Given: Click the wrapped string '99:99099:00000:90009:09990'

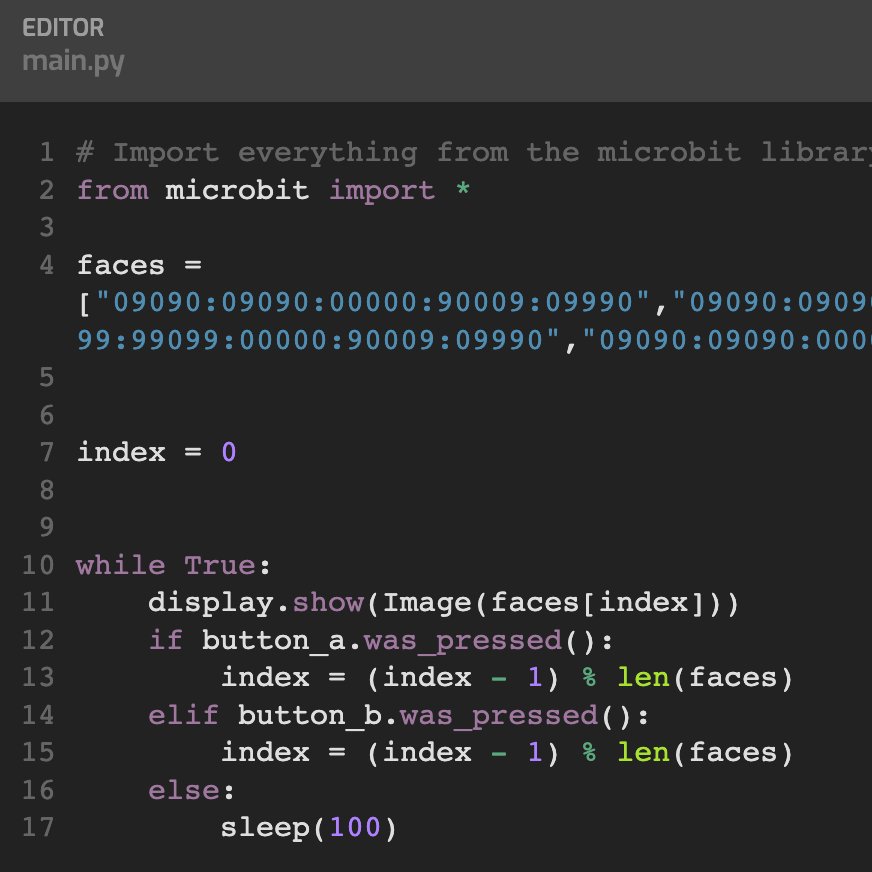Looking at the screenshot, I should tap(318, 340).
